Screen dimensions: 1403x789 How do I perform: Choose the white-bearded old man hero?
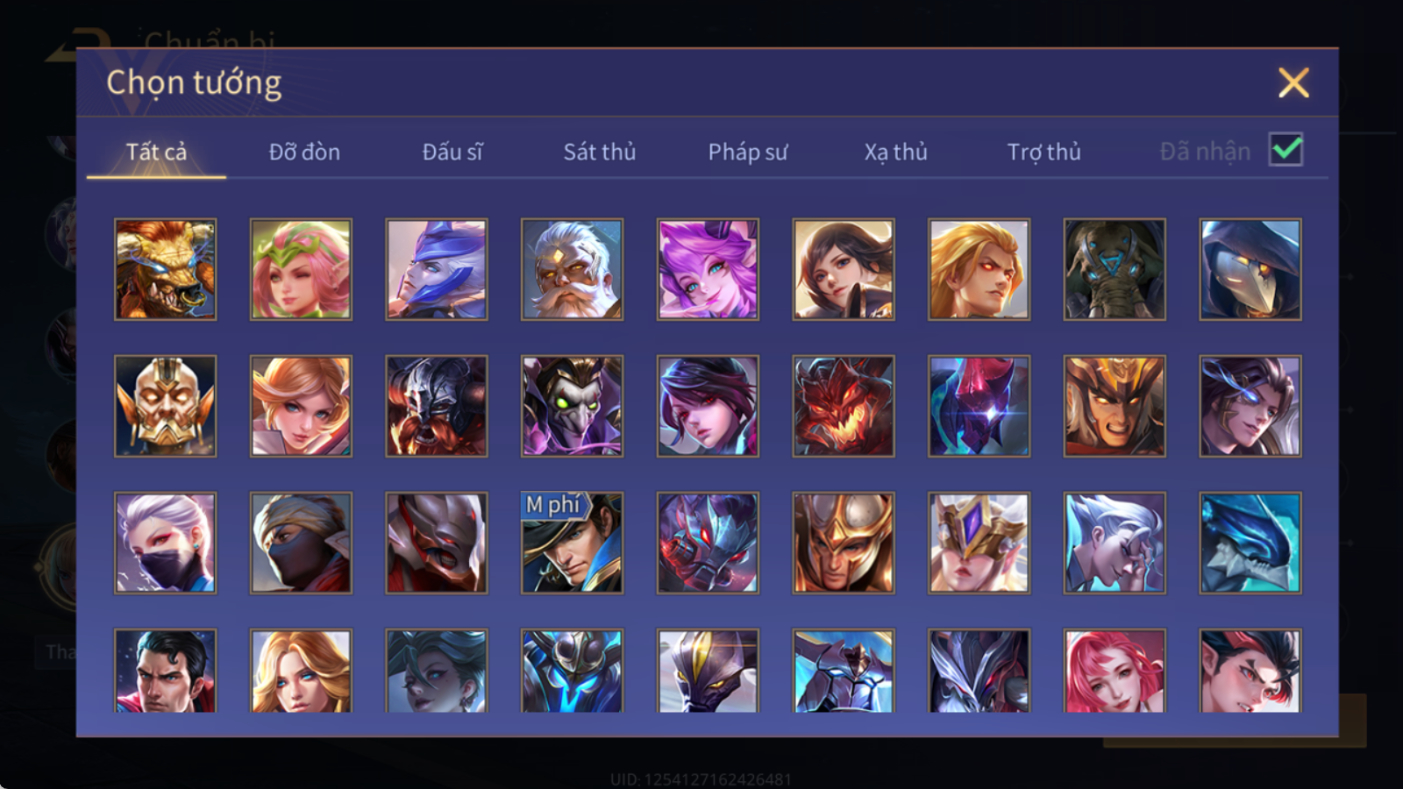pos(572,269)
